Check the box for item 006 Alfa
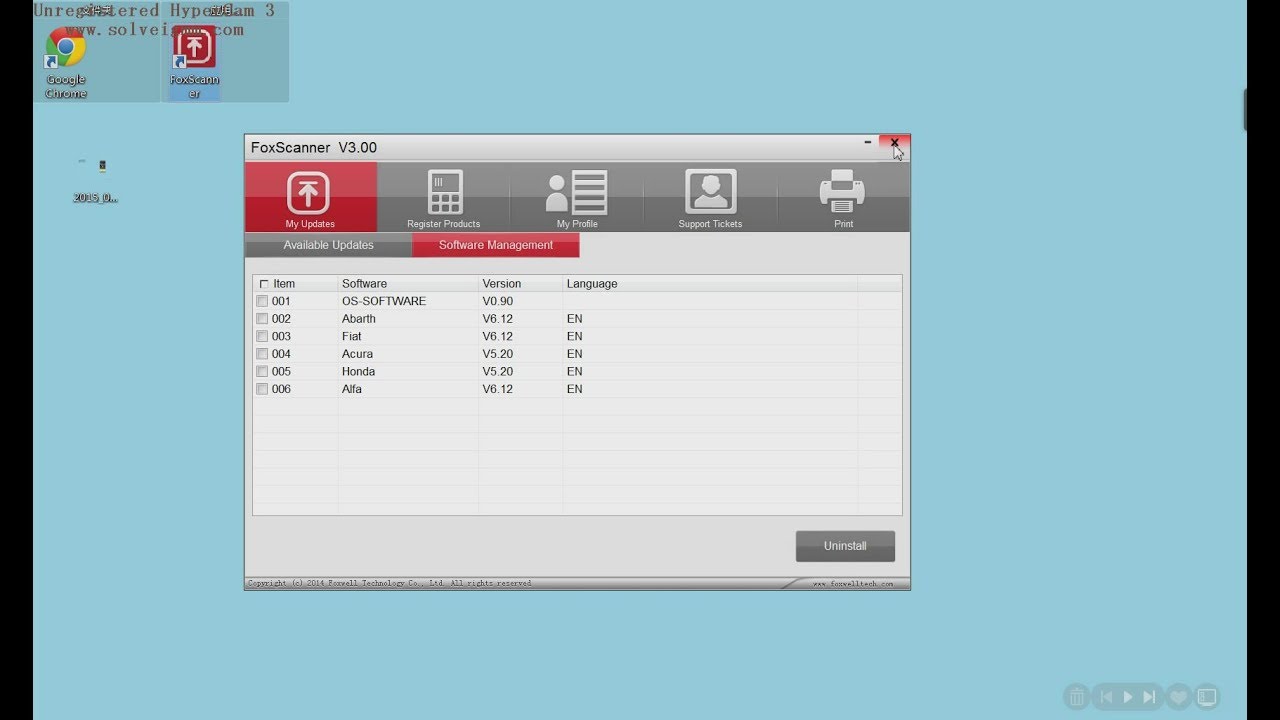 [262, 389]
